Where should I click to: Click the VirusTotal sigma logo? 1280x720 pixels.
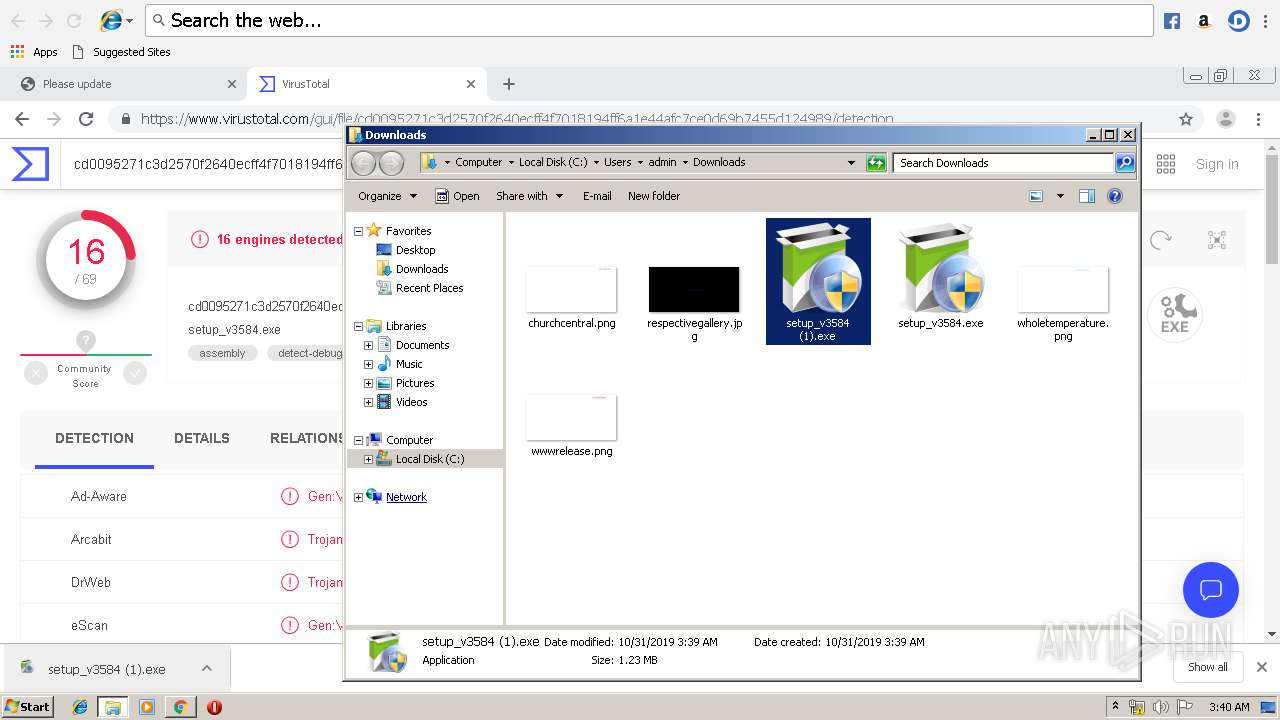30,164
